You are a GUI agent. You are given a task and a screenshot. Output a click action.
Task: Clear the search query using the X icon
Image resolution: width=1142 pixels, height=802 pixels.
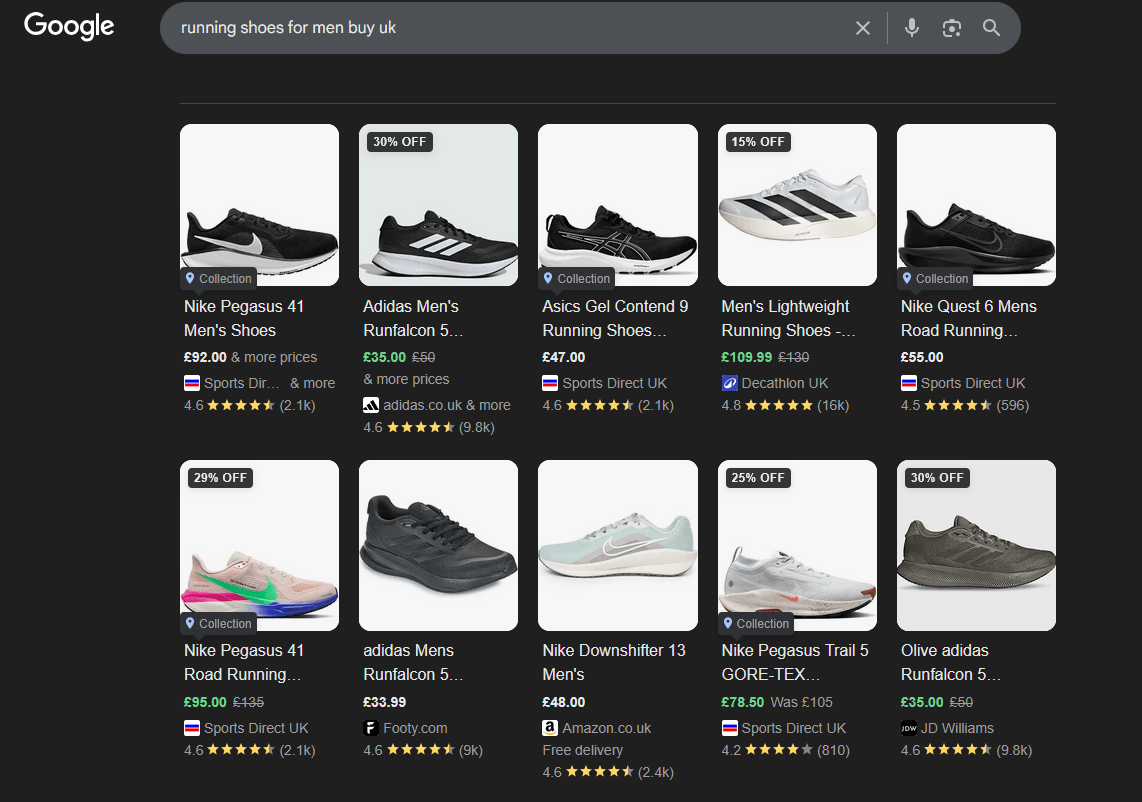point(862,27)
